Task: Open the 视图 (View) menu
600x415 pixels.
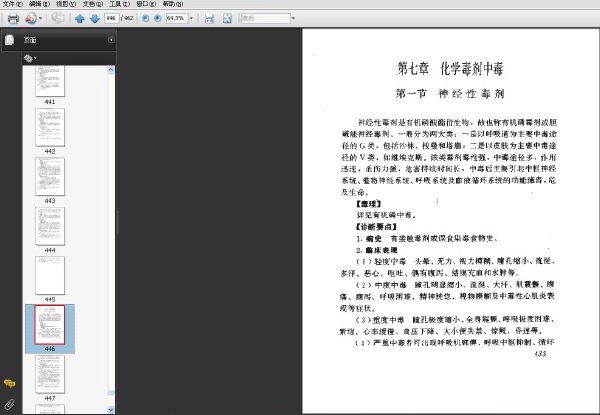Action: click(x=66, y=4)
